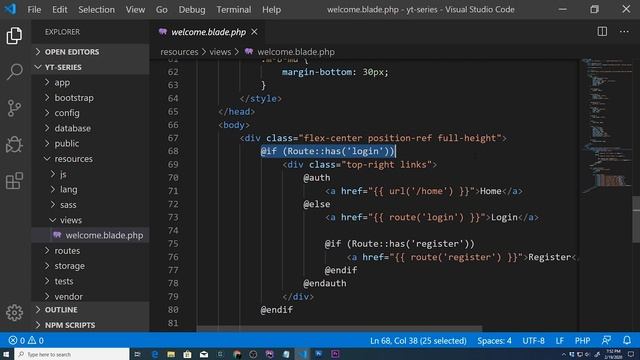Open Task View on the taskbar
Image resolution: width=640 pixels, height=360 pixels.
(138, 354)
